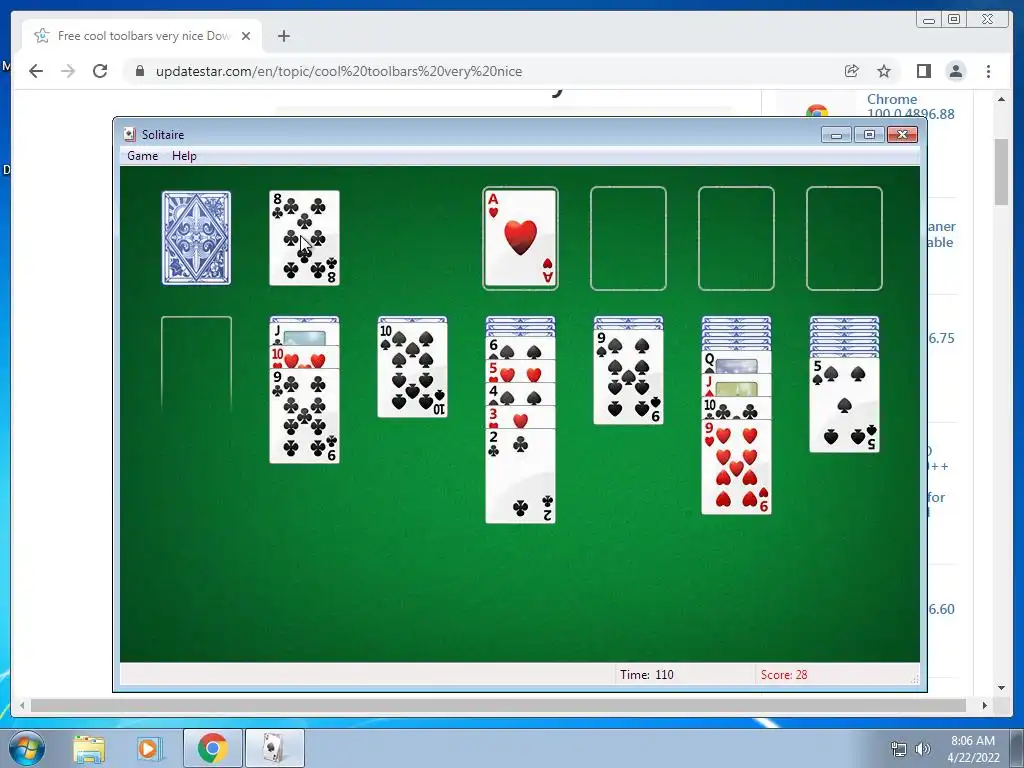Toggle Chrome's side panel
The image size is (1024, 768).
coord(923,71)
